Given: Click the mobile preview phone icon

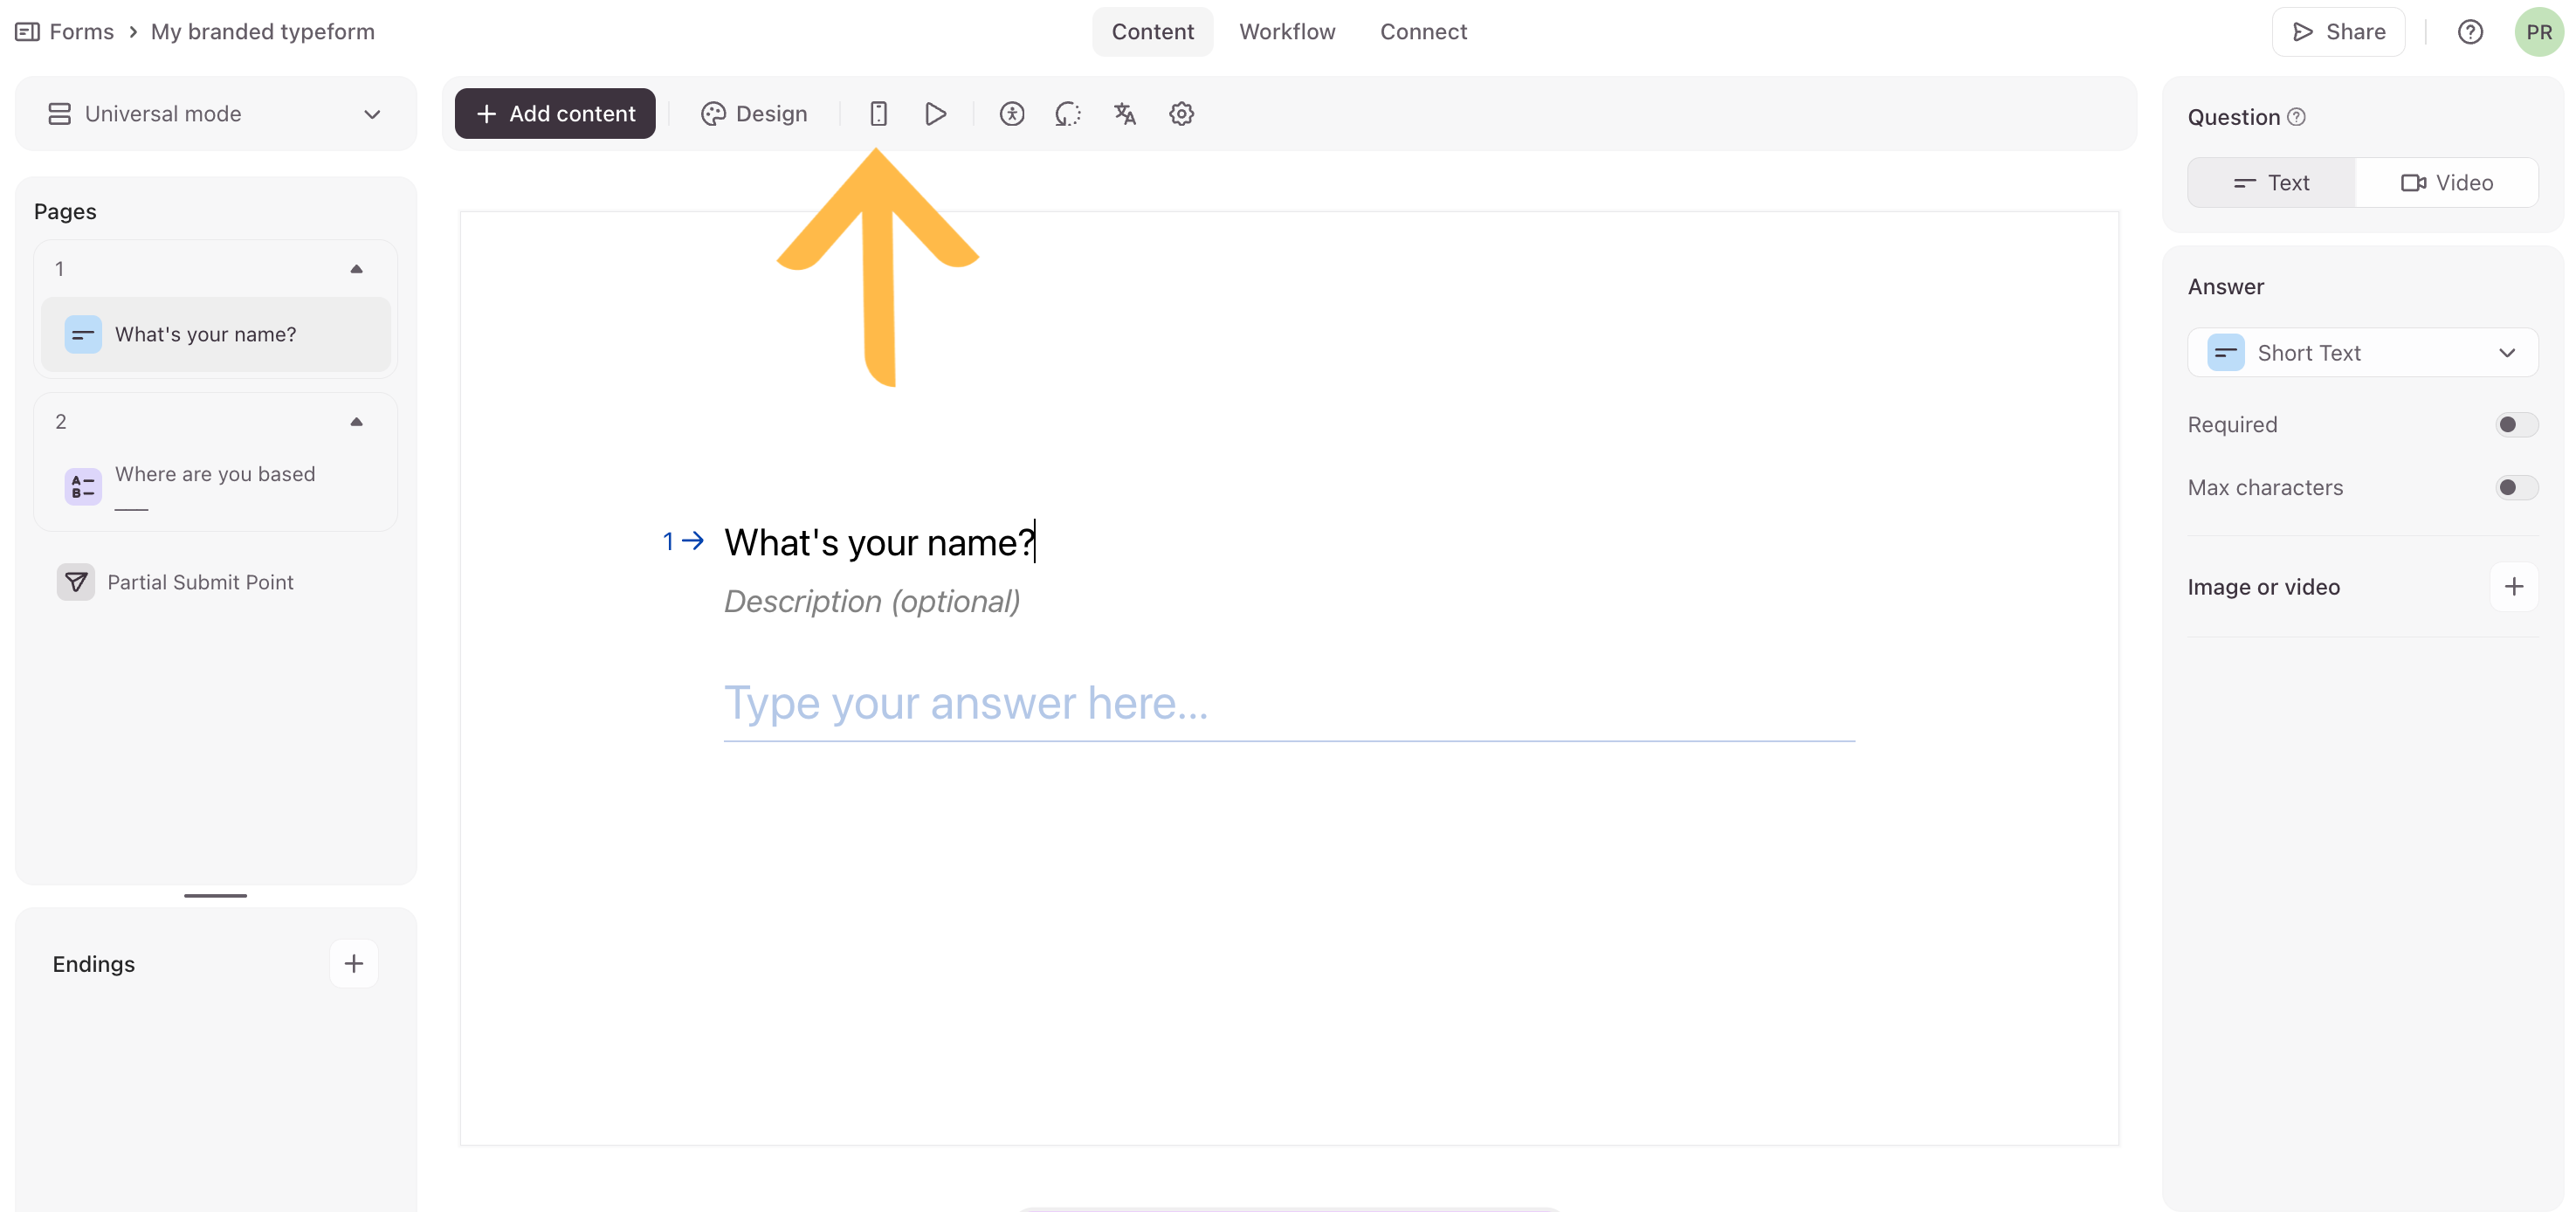Looking at the screenshot, I should (878, 114).
